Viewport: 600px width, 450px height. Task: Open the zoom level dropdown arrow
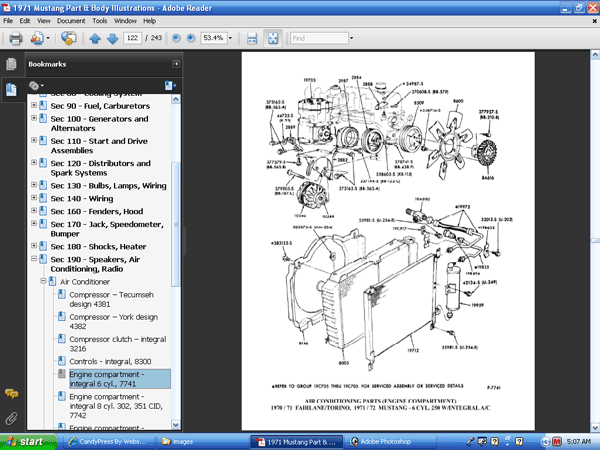point(230,38)
